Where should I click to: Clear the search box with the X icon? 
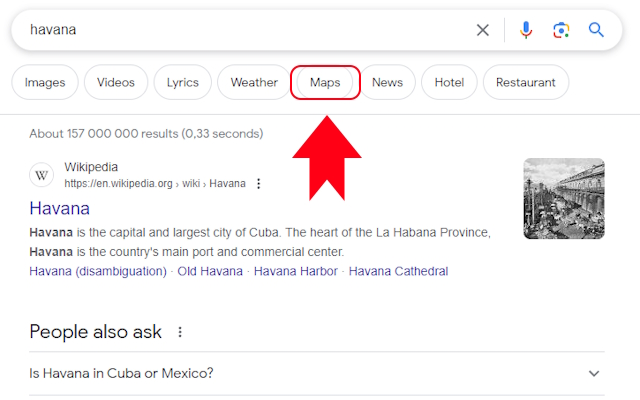tap(482, 30)
